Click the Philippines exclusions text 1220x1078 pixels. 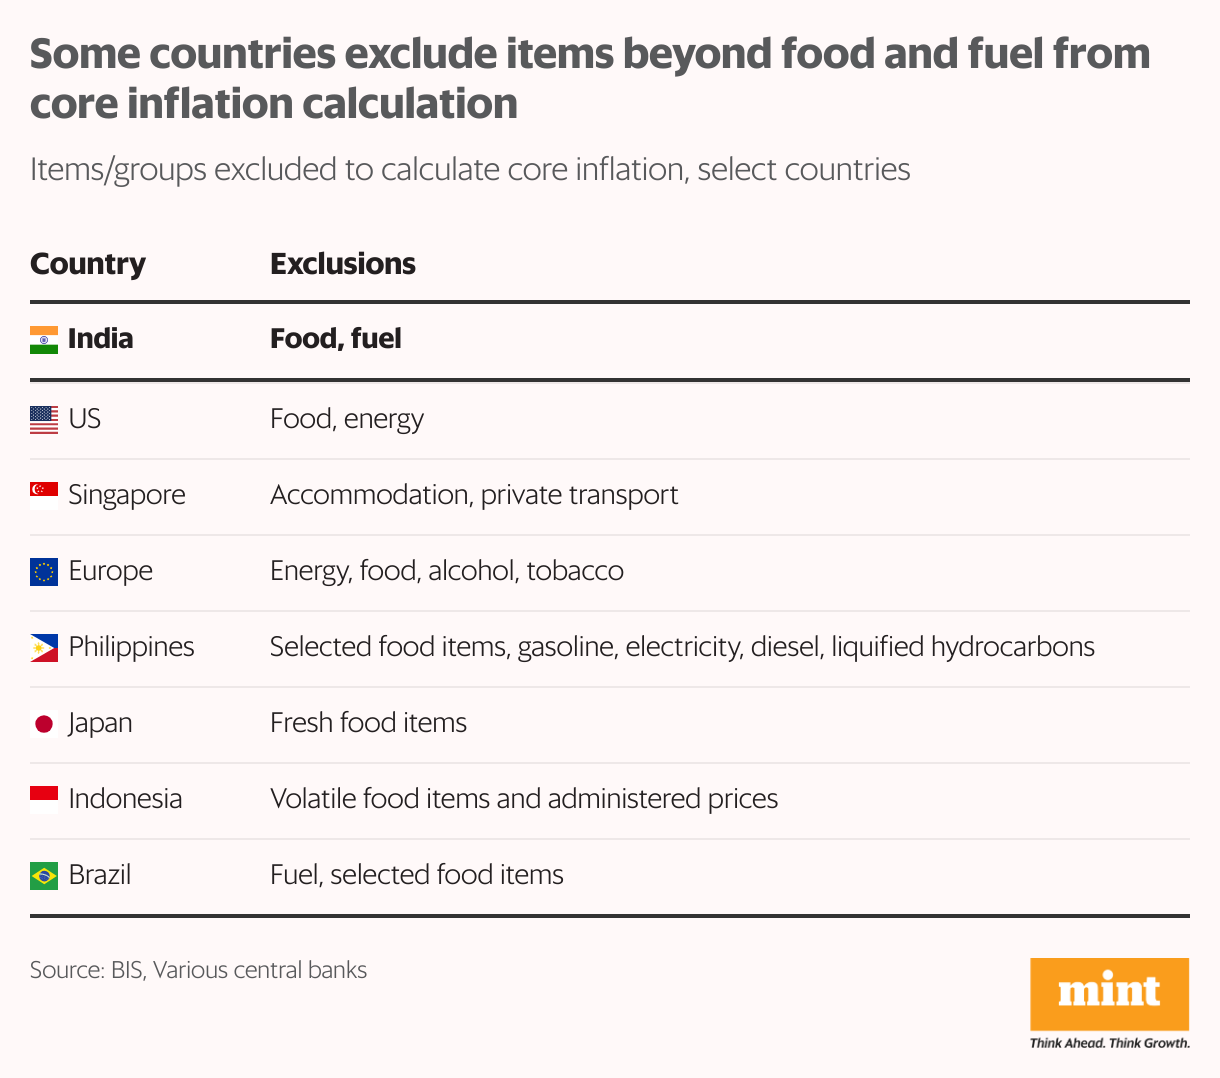[682, 647]
